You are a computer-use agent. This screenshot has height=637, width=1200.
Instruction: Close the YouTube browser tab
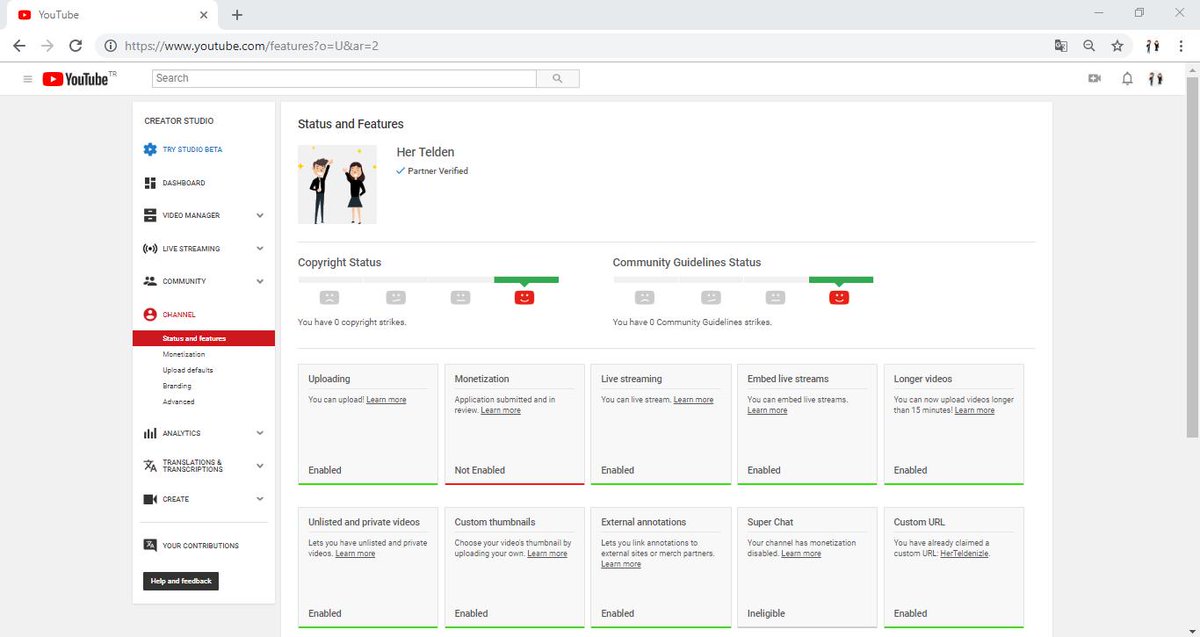pyautogui.click(x=203, y=15)
